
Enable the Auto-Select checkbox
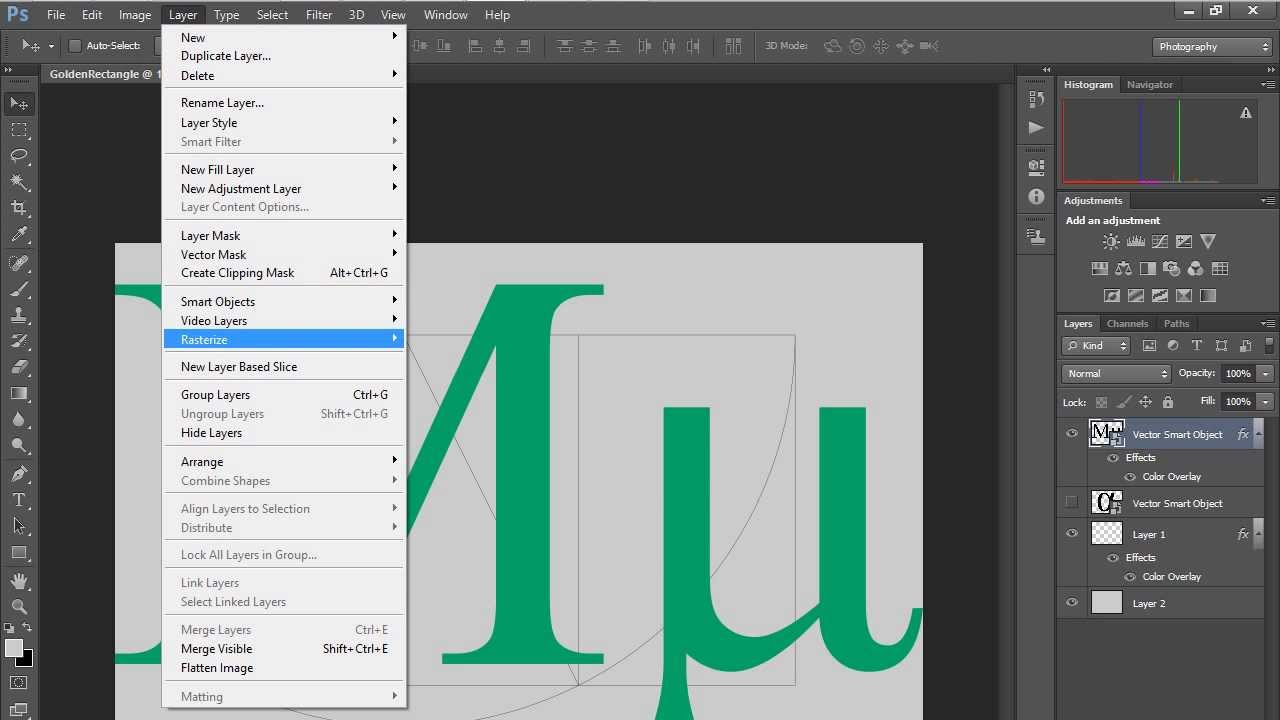pyautogui.click(x=74, y=46)
